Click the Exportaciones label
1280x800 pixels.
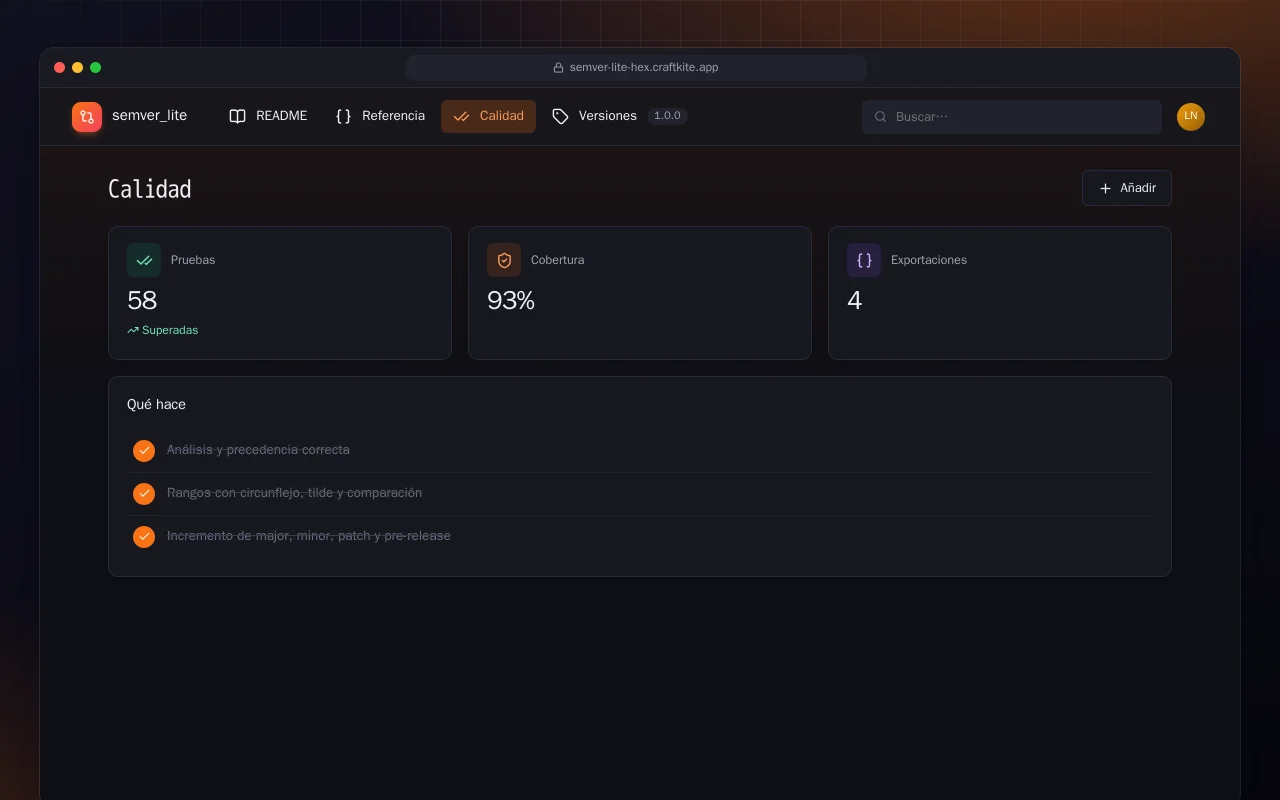click(x=929, y=260)
